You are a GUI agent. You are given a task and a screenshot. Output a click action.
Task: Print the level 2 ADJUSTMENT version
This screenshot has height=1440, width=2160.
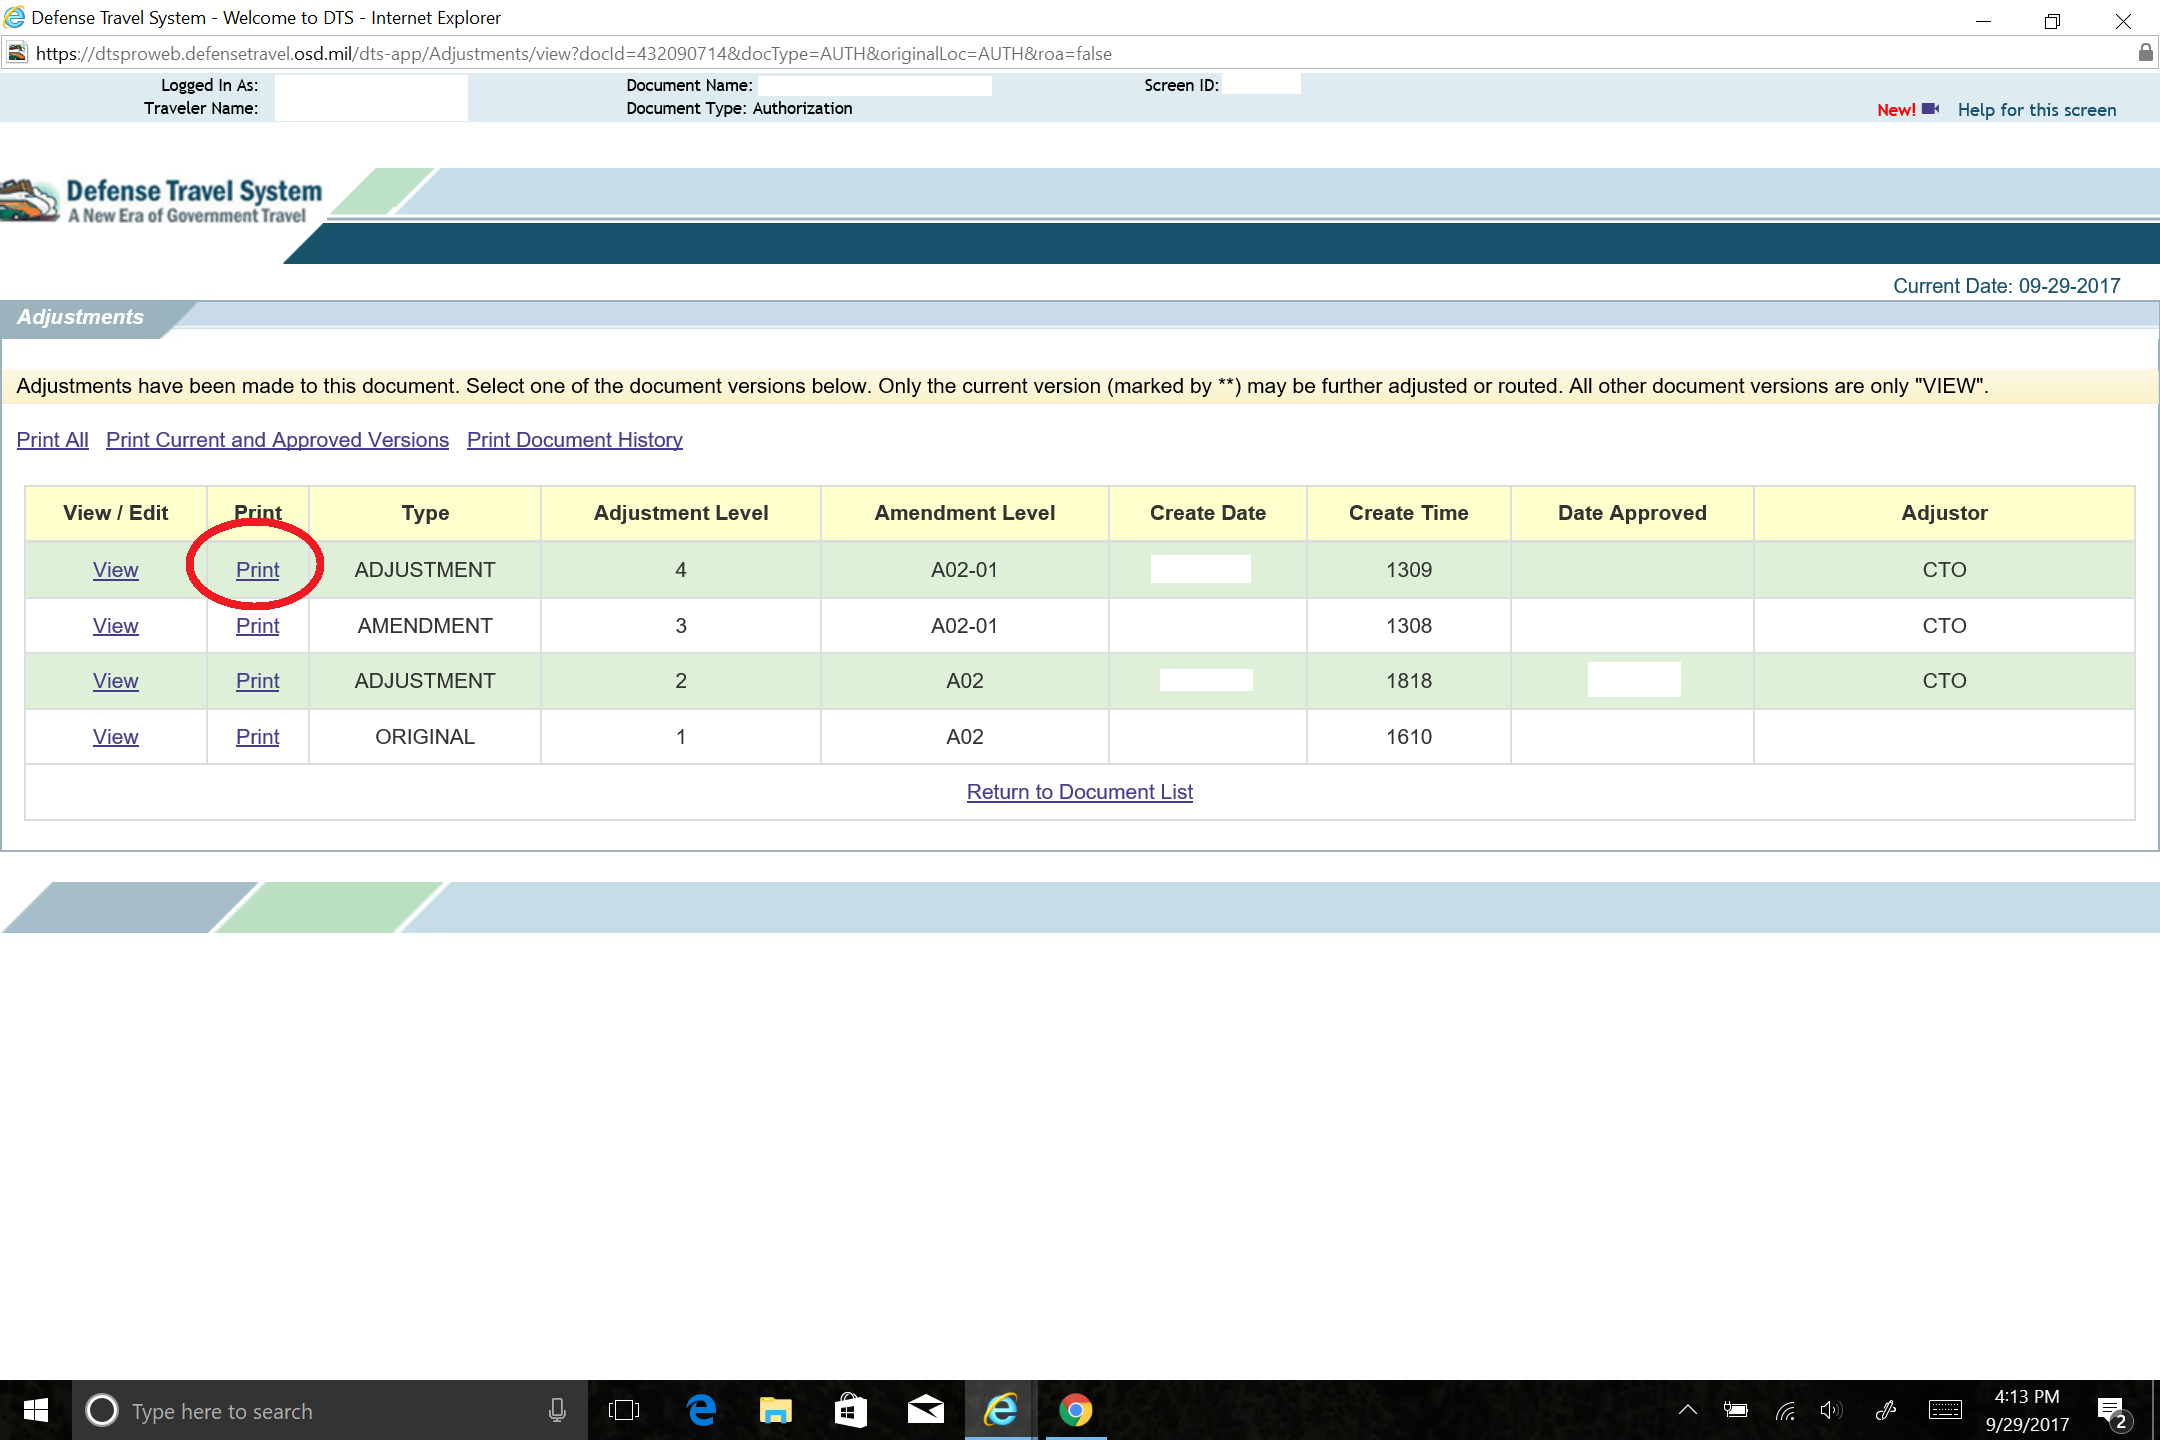257,681
